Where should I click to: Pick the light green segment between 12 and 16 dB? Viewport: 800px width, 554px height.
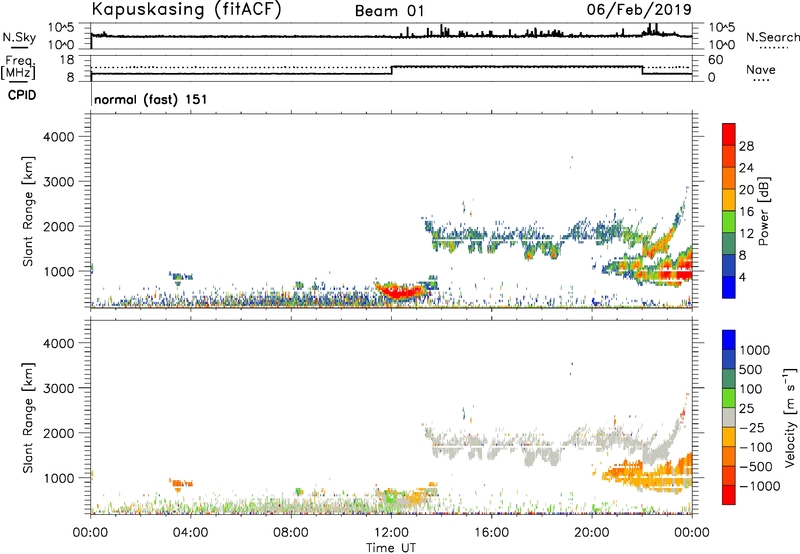click(x=729, y=222)
